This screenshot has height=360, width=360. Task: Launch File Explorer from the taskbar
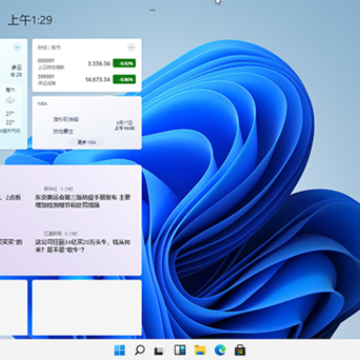click(200, 350)
